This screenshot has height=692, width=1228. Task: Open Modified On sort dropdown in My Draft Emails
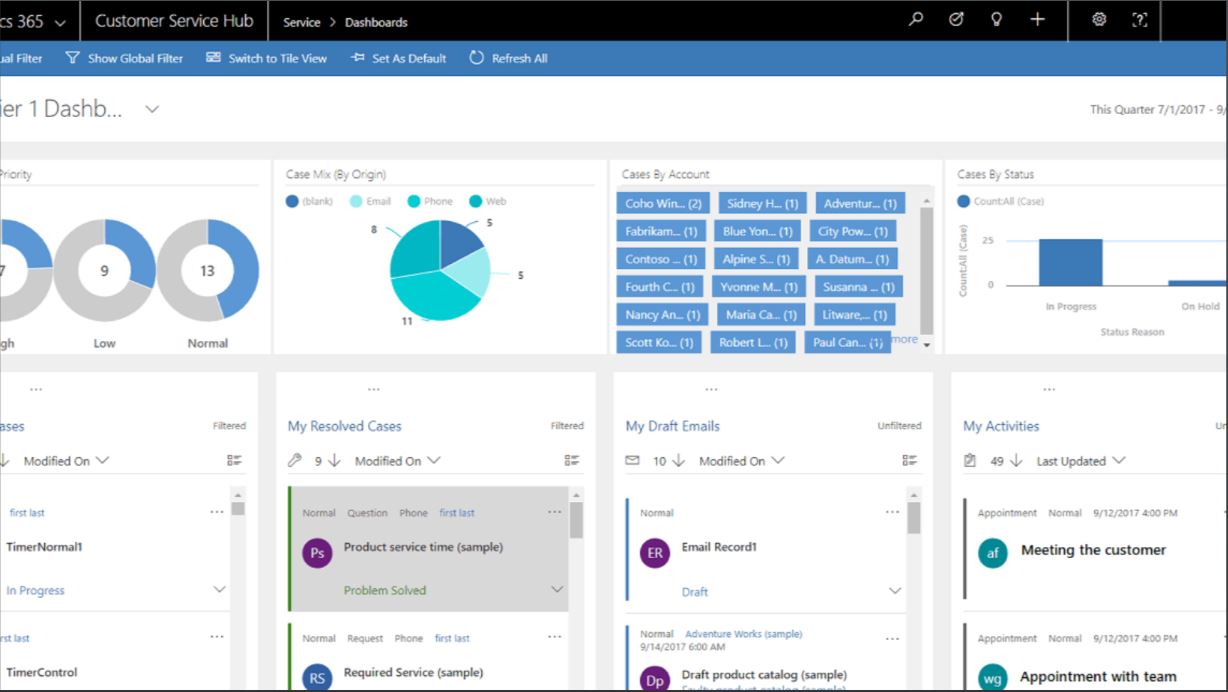(x=742, y=461)
